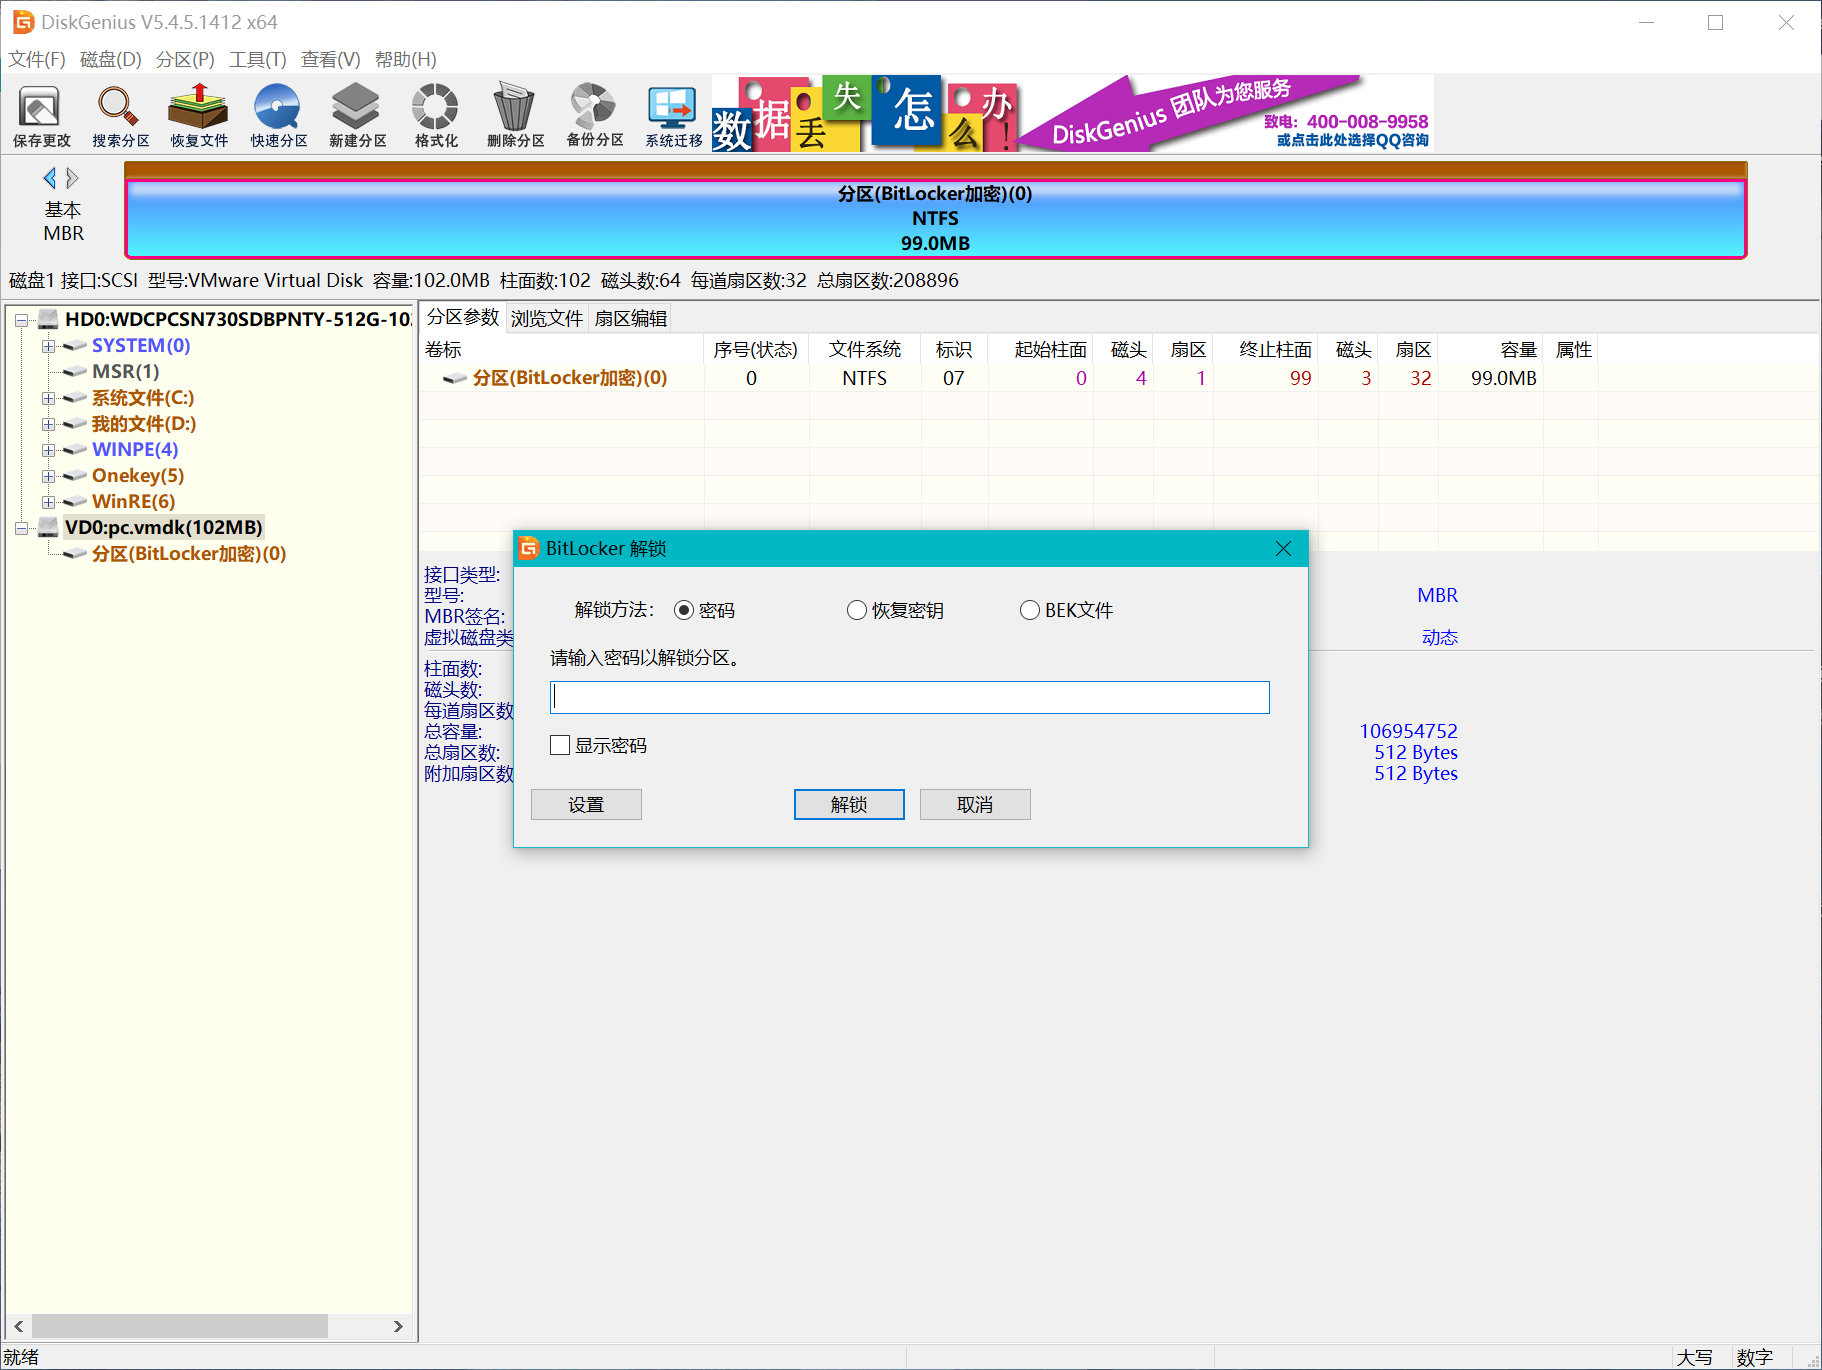Click the 数据丢失怎么办 banner ad
The height and width of the screenshot is (1370, 1822).
point(865,114)
